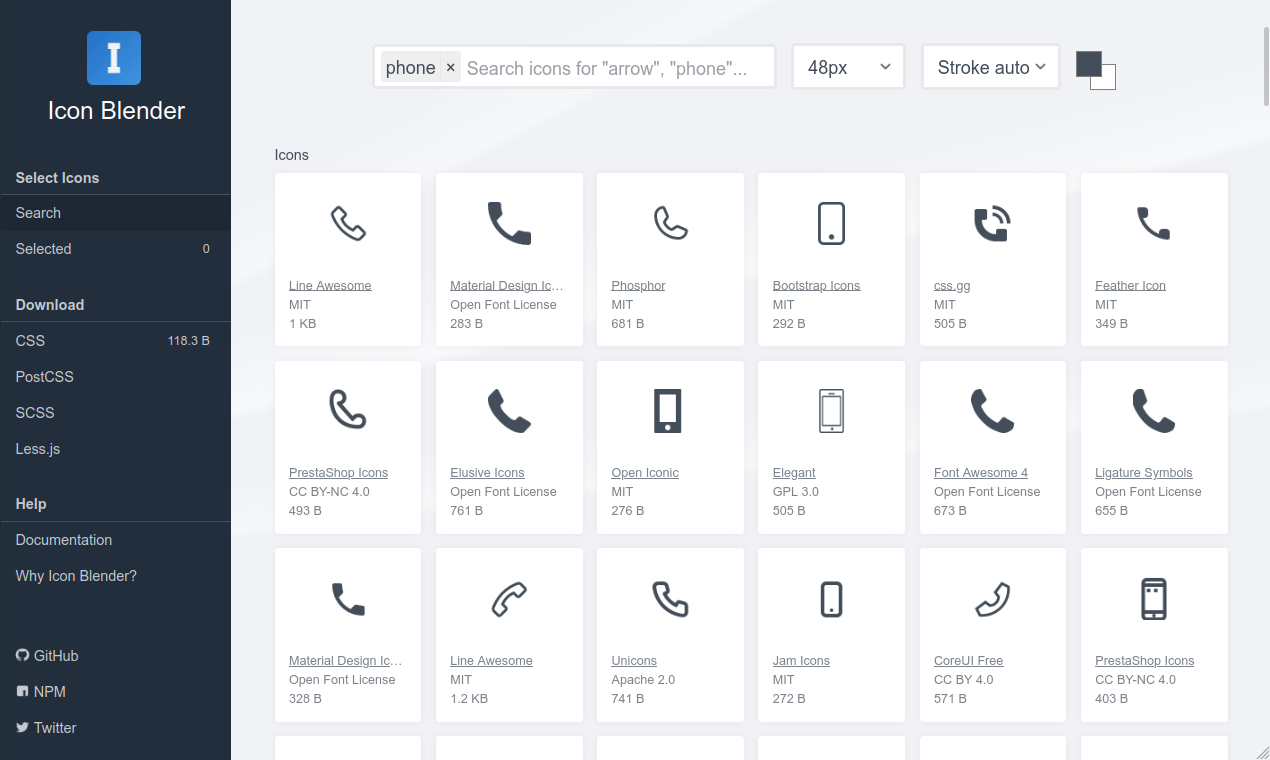Choose the Elusive Icons phone glyph
This screenshot has width=1270, height=760.
click(x=509, y=410)
